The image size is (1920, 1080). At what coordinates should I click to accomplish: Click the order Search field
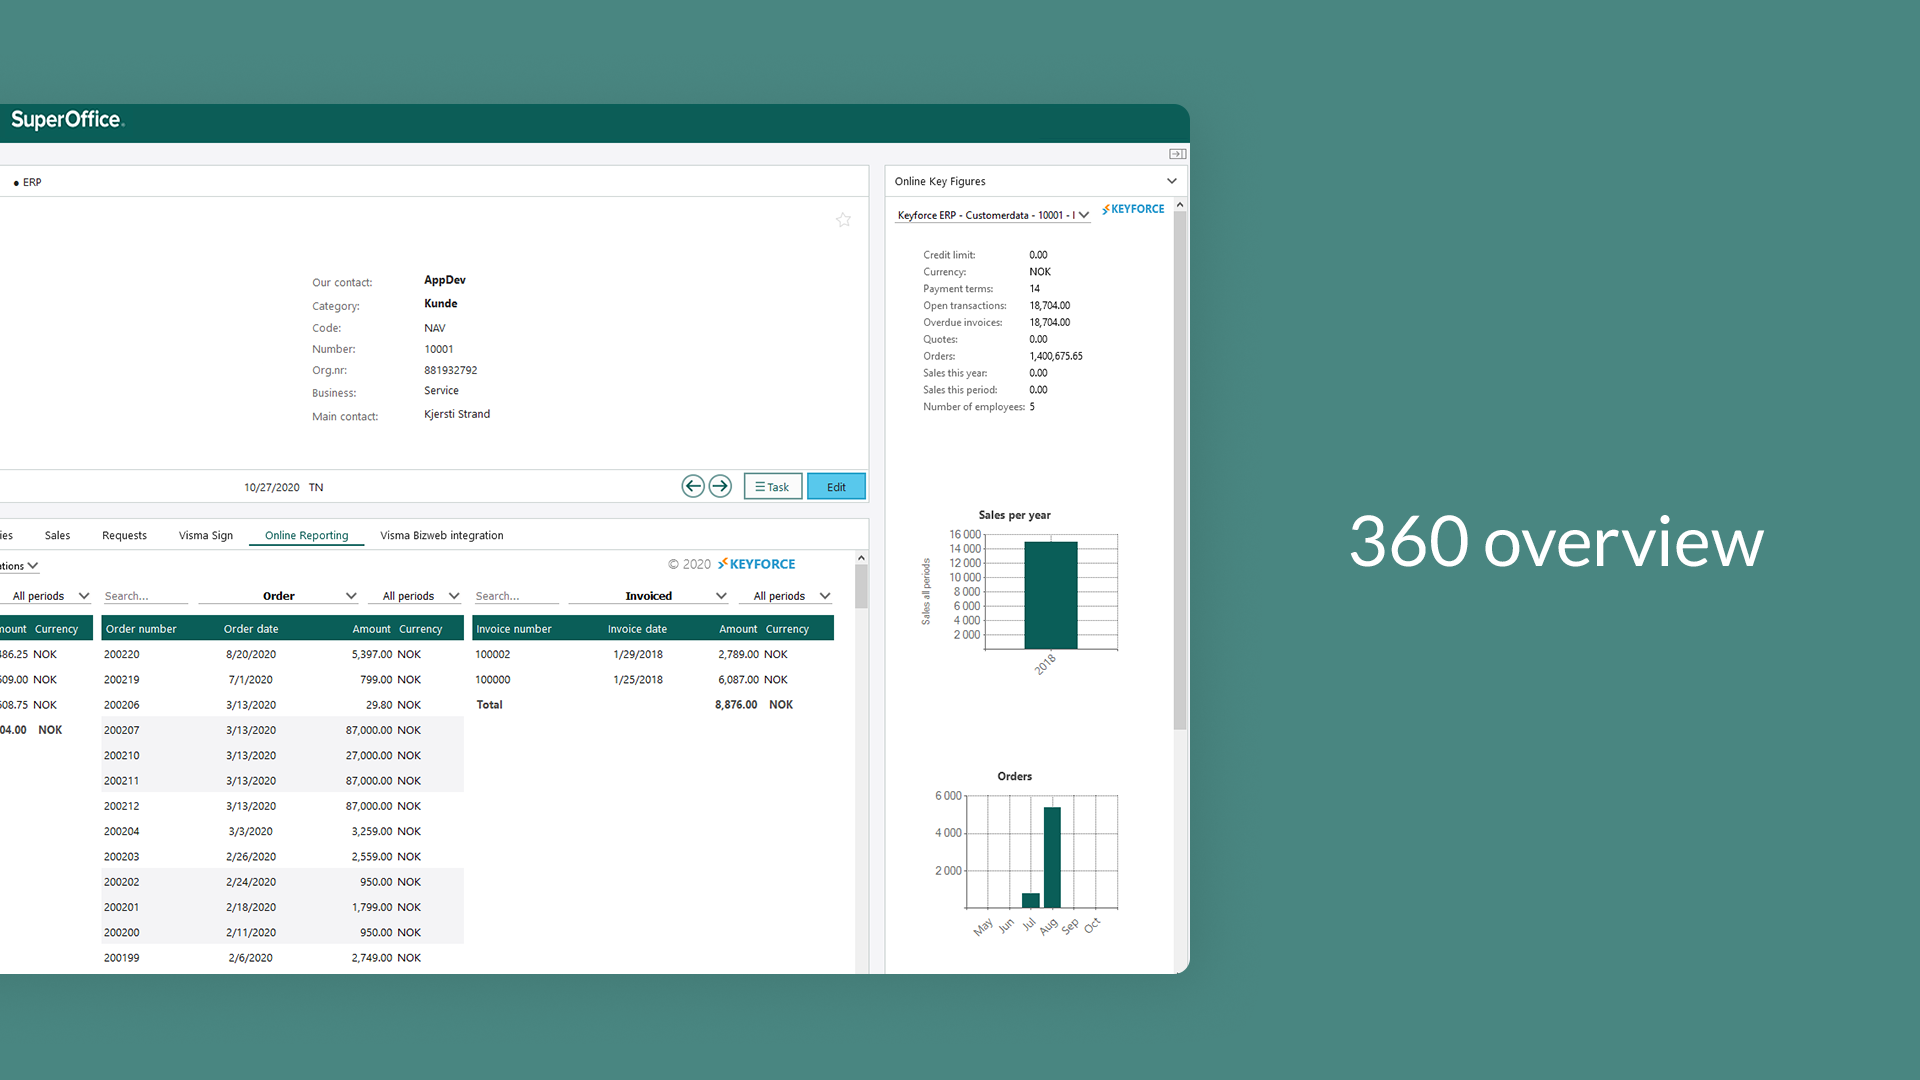[x=144, y=596]
